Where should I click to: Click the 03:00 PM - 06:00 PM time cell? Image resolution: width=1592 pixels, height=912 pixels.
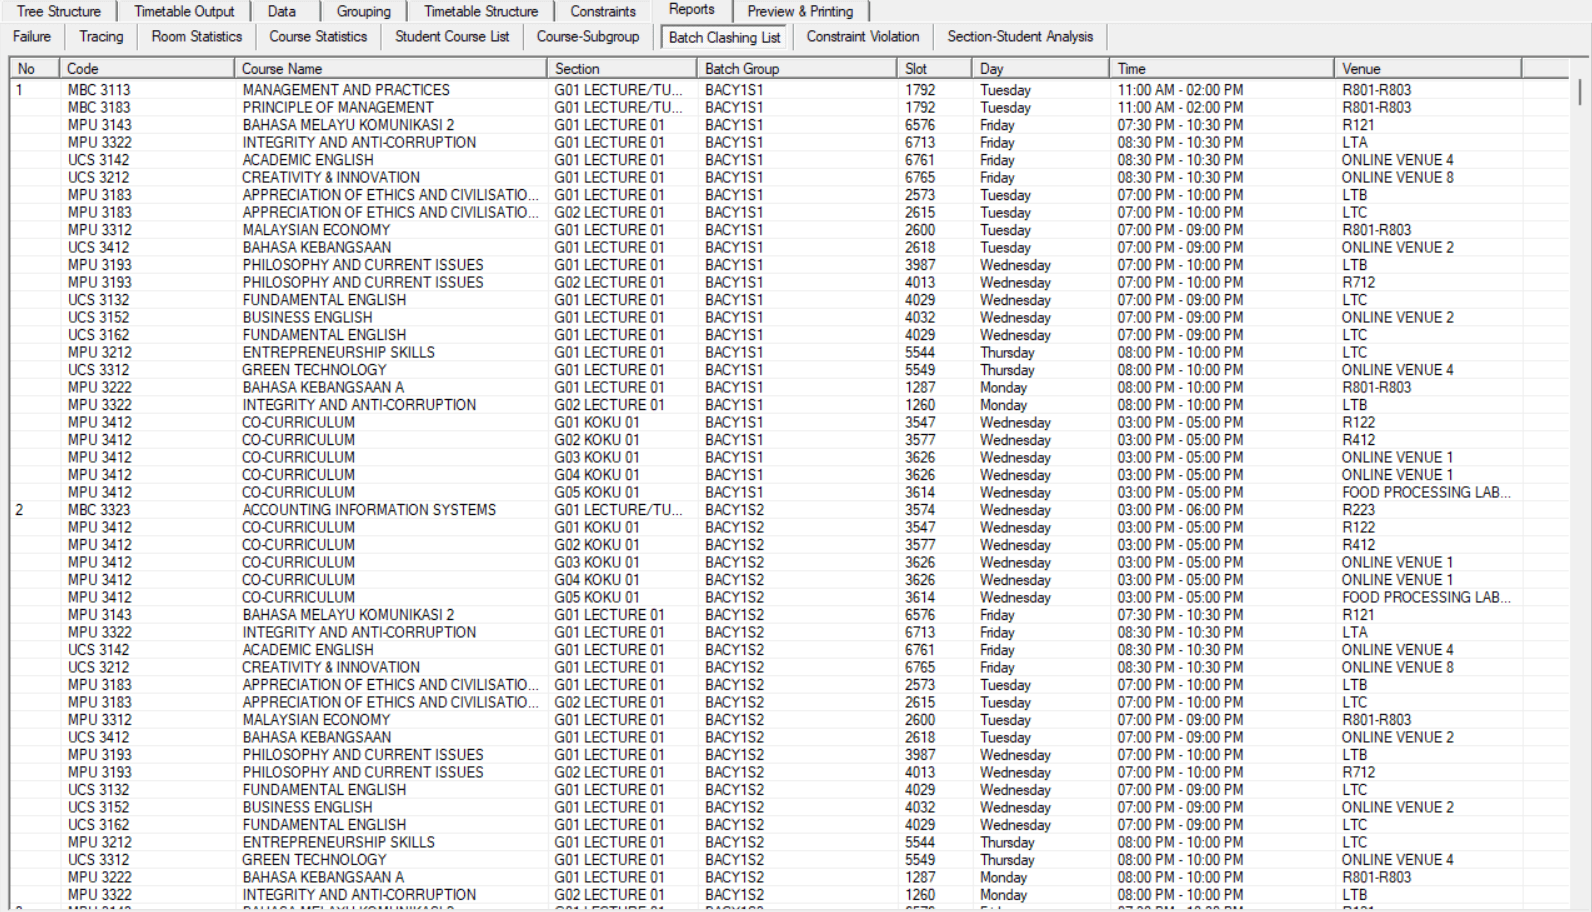click(1180, 510)
